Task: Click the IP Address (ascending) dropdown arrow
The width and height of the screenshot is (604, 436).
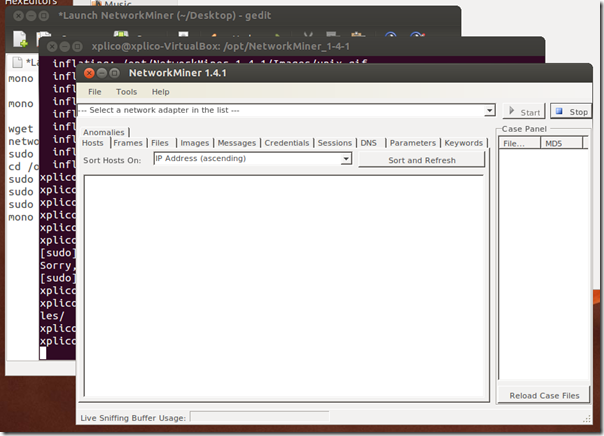Action: click(346, 159)
